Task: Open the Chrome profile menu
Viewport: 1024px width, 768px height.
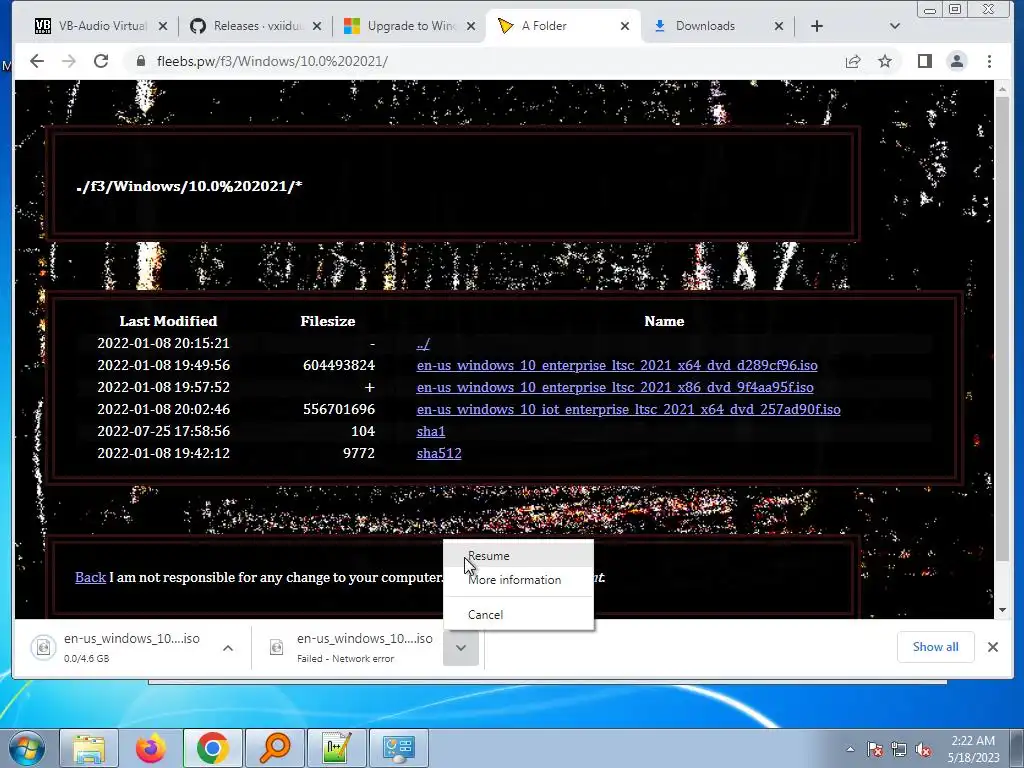Action: click(957, 61)
